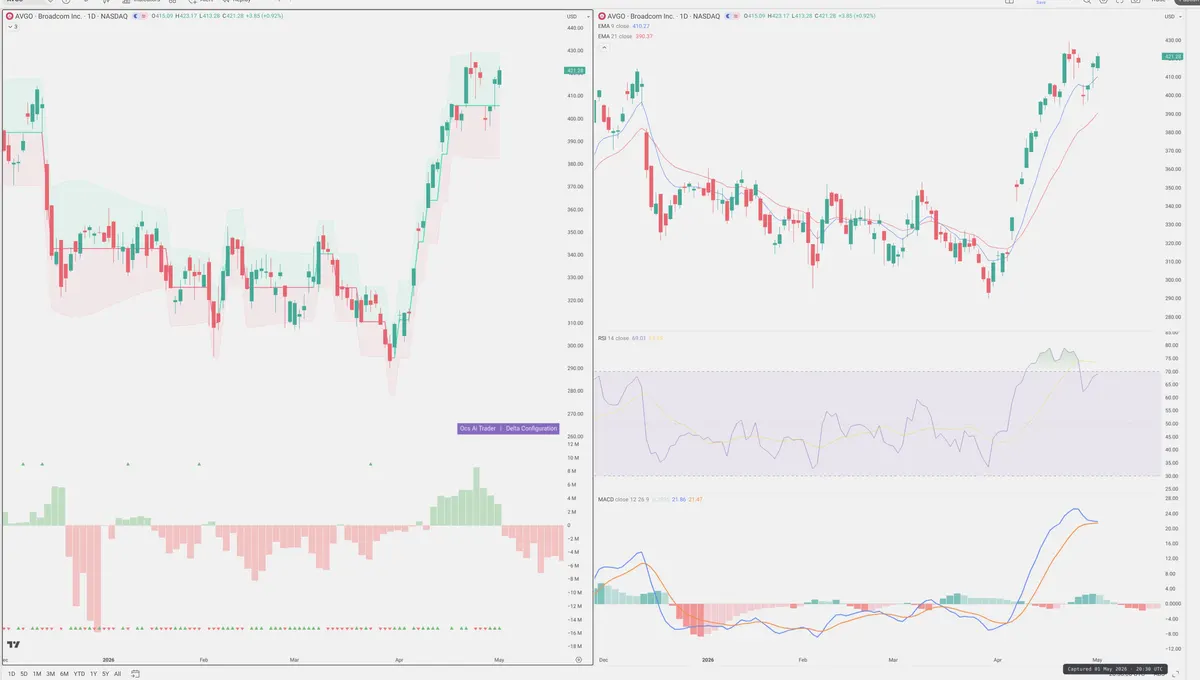1200x680 pixels.
Task: Select the 1Y date range
Action: [93, 674]
